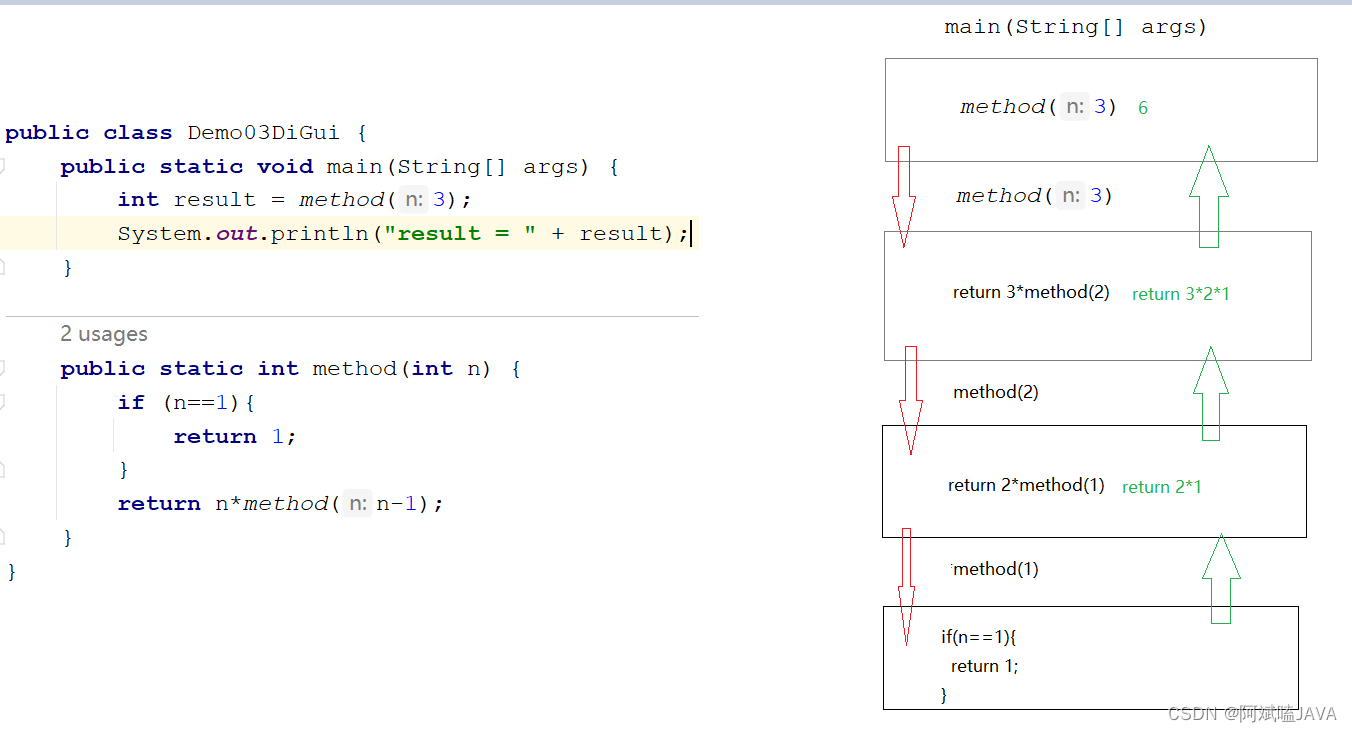
Task: Click the green "6" result in the diagram
Action: 1143,108
